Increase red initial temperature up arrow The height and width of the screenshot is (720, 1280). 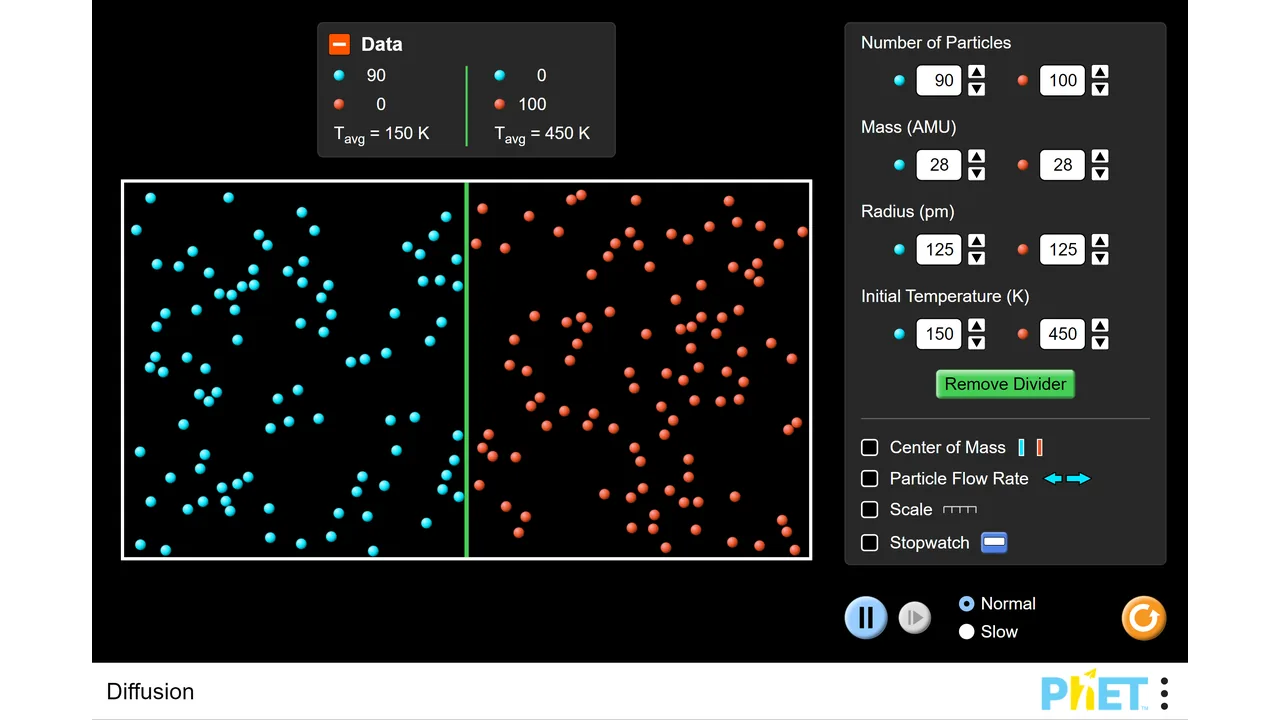tap(1100, 325)
